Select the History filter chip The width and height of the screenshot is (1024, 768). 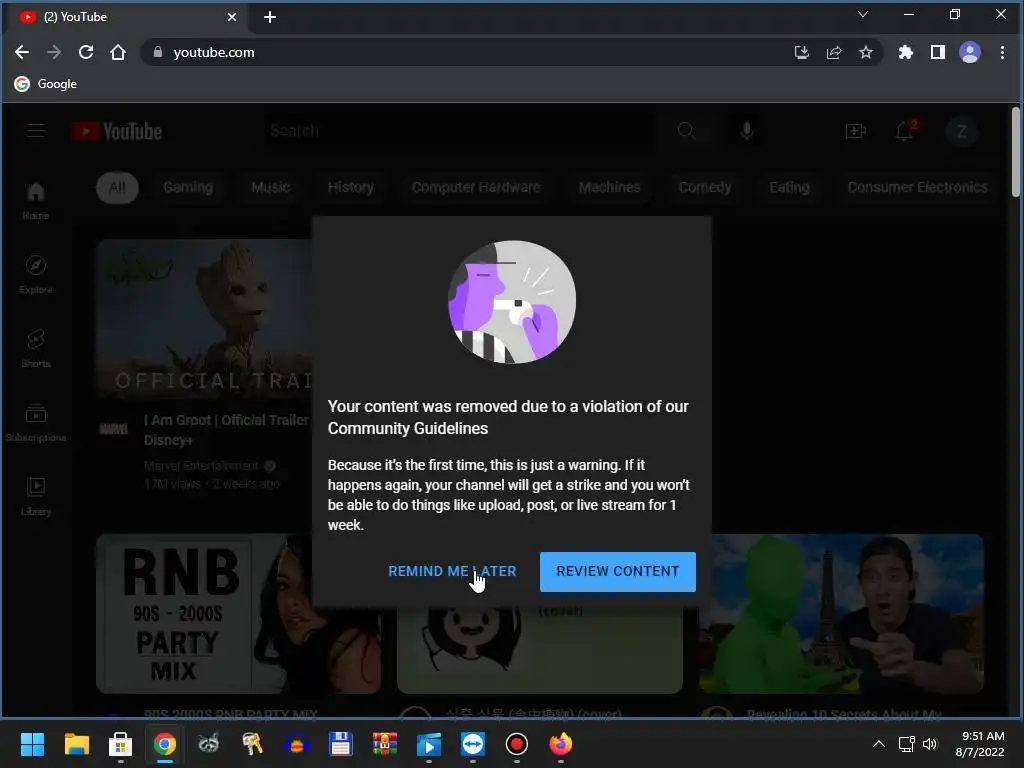[x=351, y=187]
